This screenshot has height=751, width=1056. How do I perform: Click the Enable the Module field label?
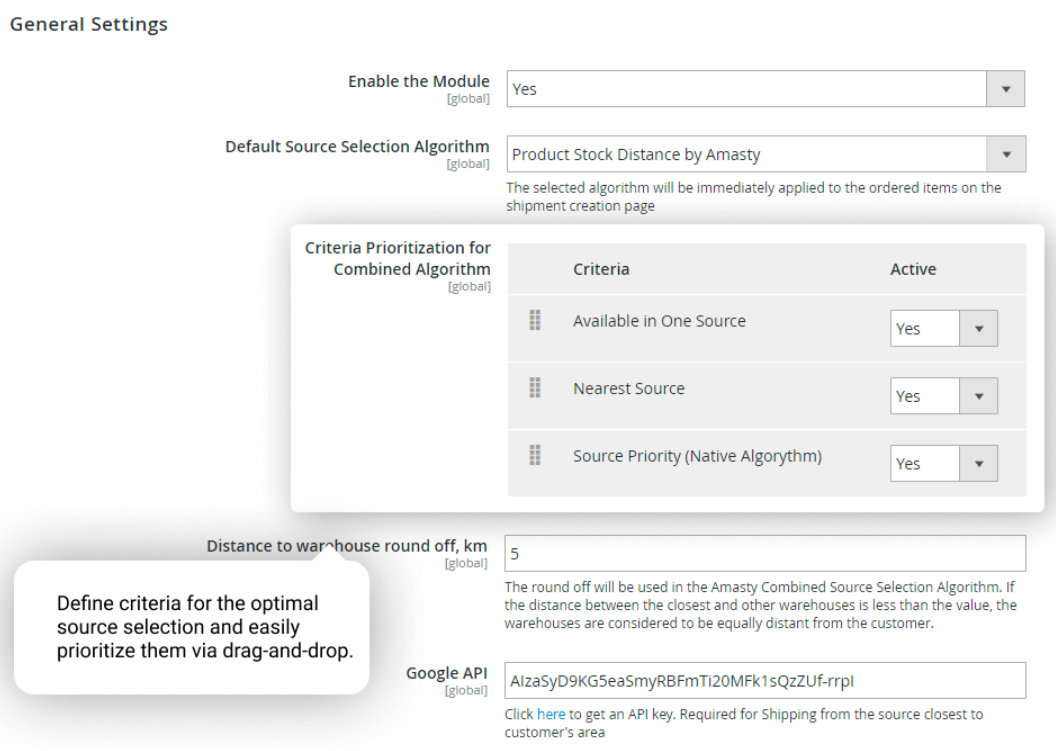(418, 81)
